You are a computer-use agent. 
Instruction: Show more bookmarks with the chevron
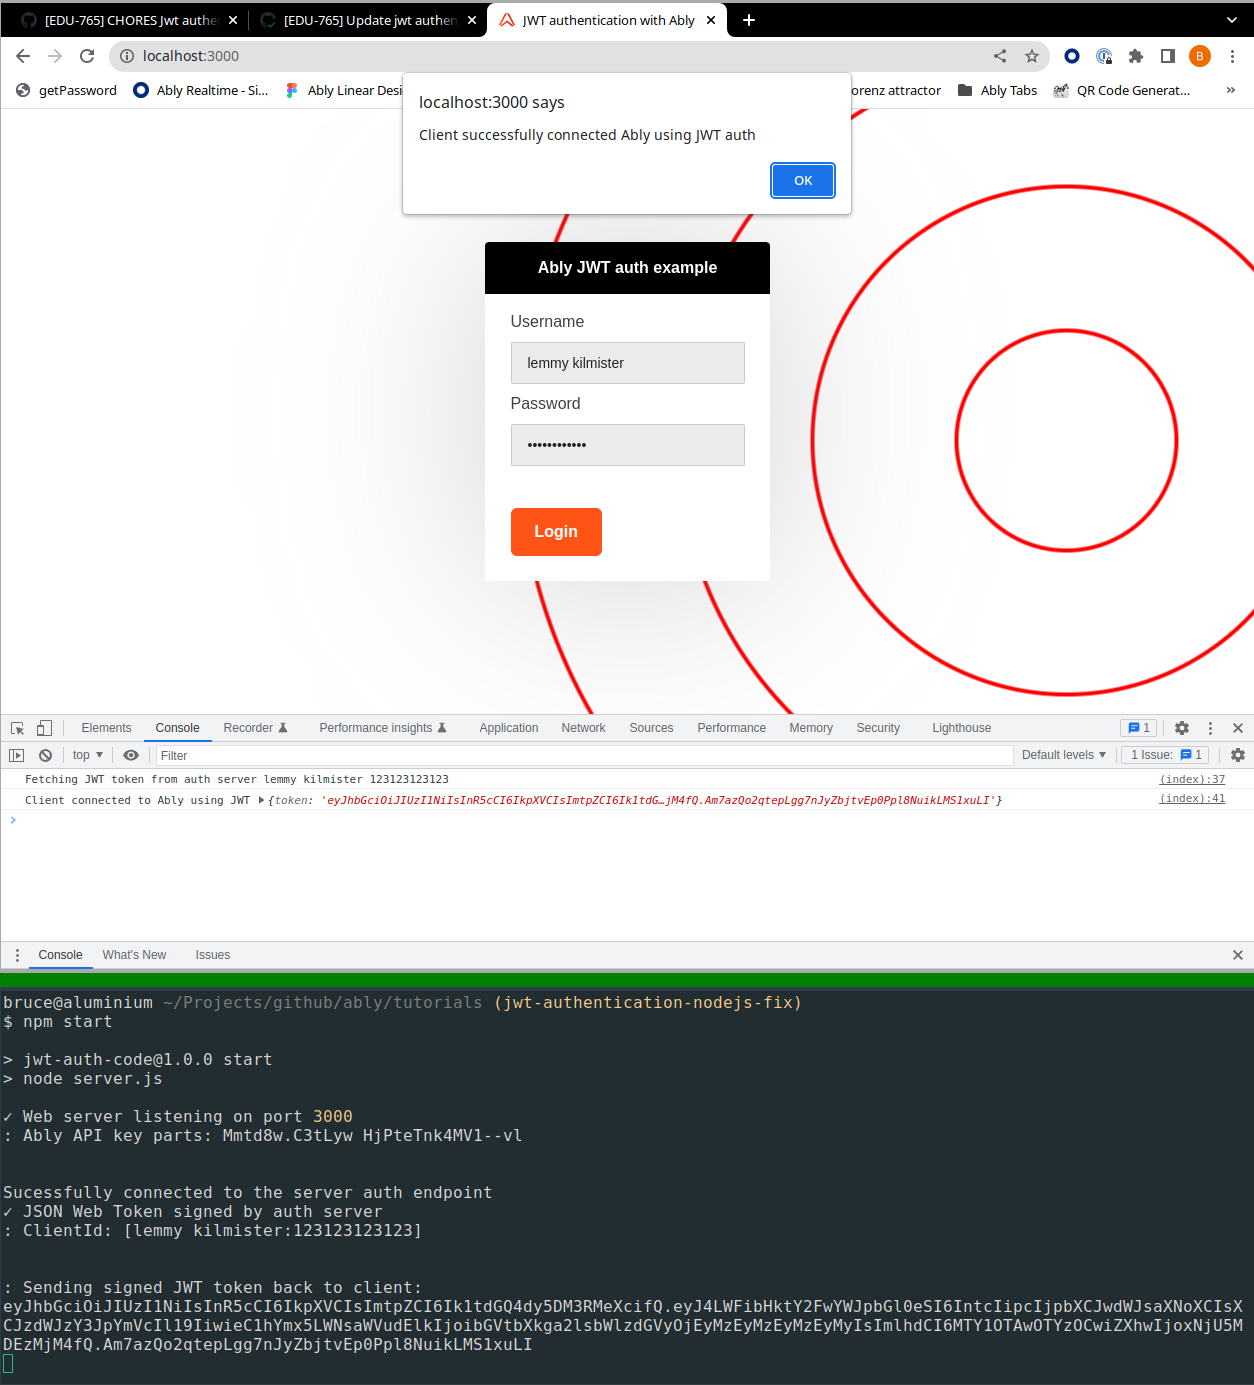coord(1231,90)
